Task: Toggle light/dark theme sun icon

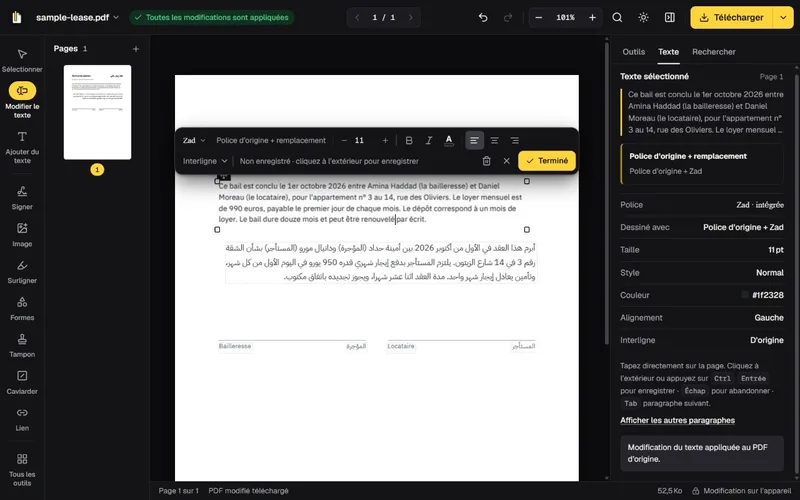Action: 643,17
